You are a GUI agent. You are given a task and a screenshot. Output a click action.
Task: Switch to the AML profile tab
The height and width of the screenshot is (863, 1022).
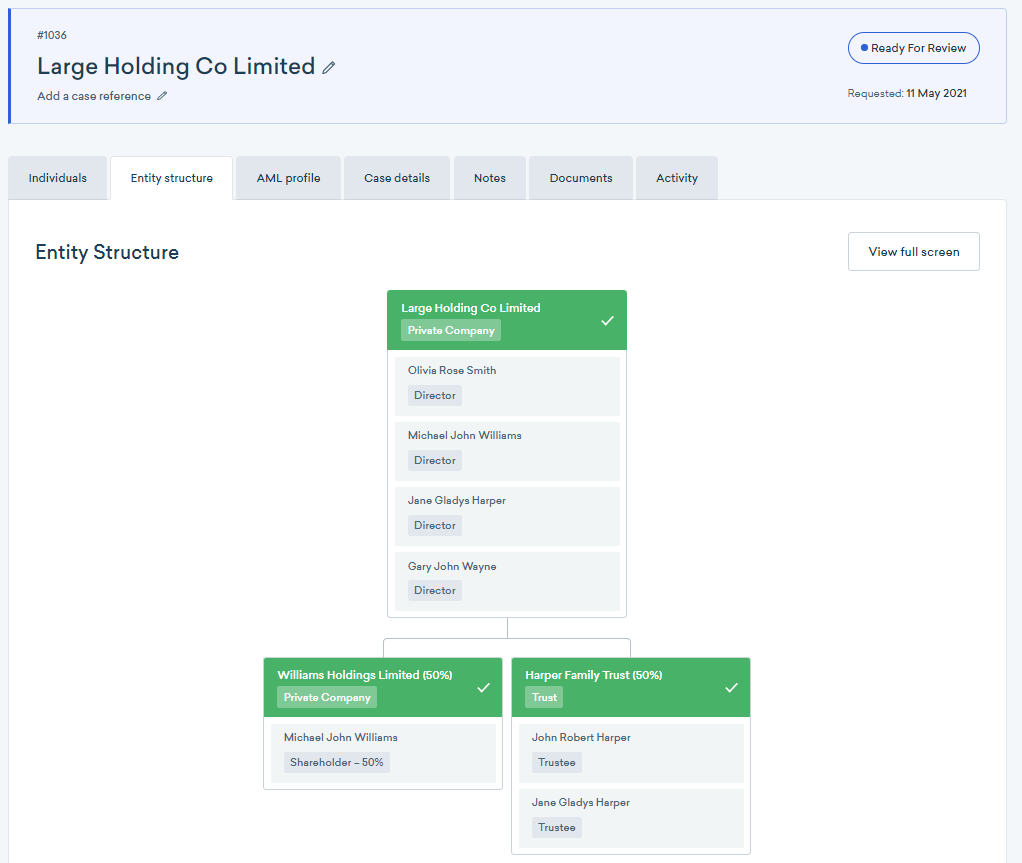click(288, 178)
